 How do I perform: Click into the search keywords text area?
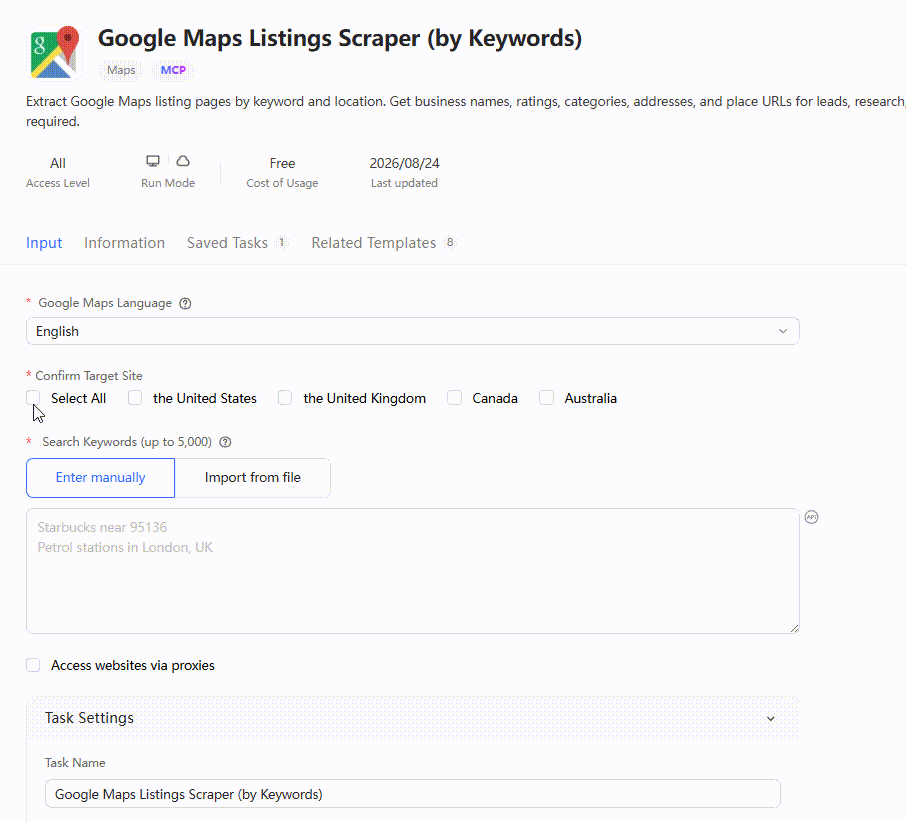tap(413, 571)
